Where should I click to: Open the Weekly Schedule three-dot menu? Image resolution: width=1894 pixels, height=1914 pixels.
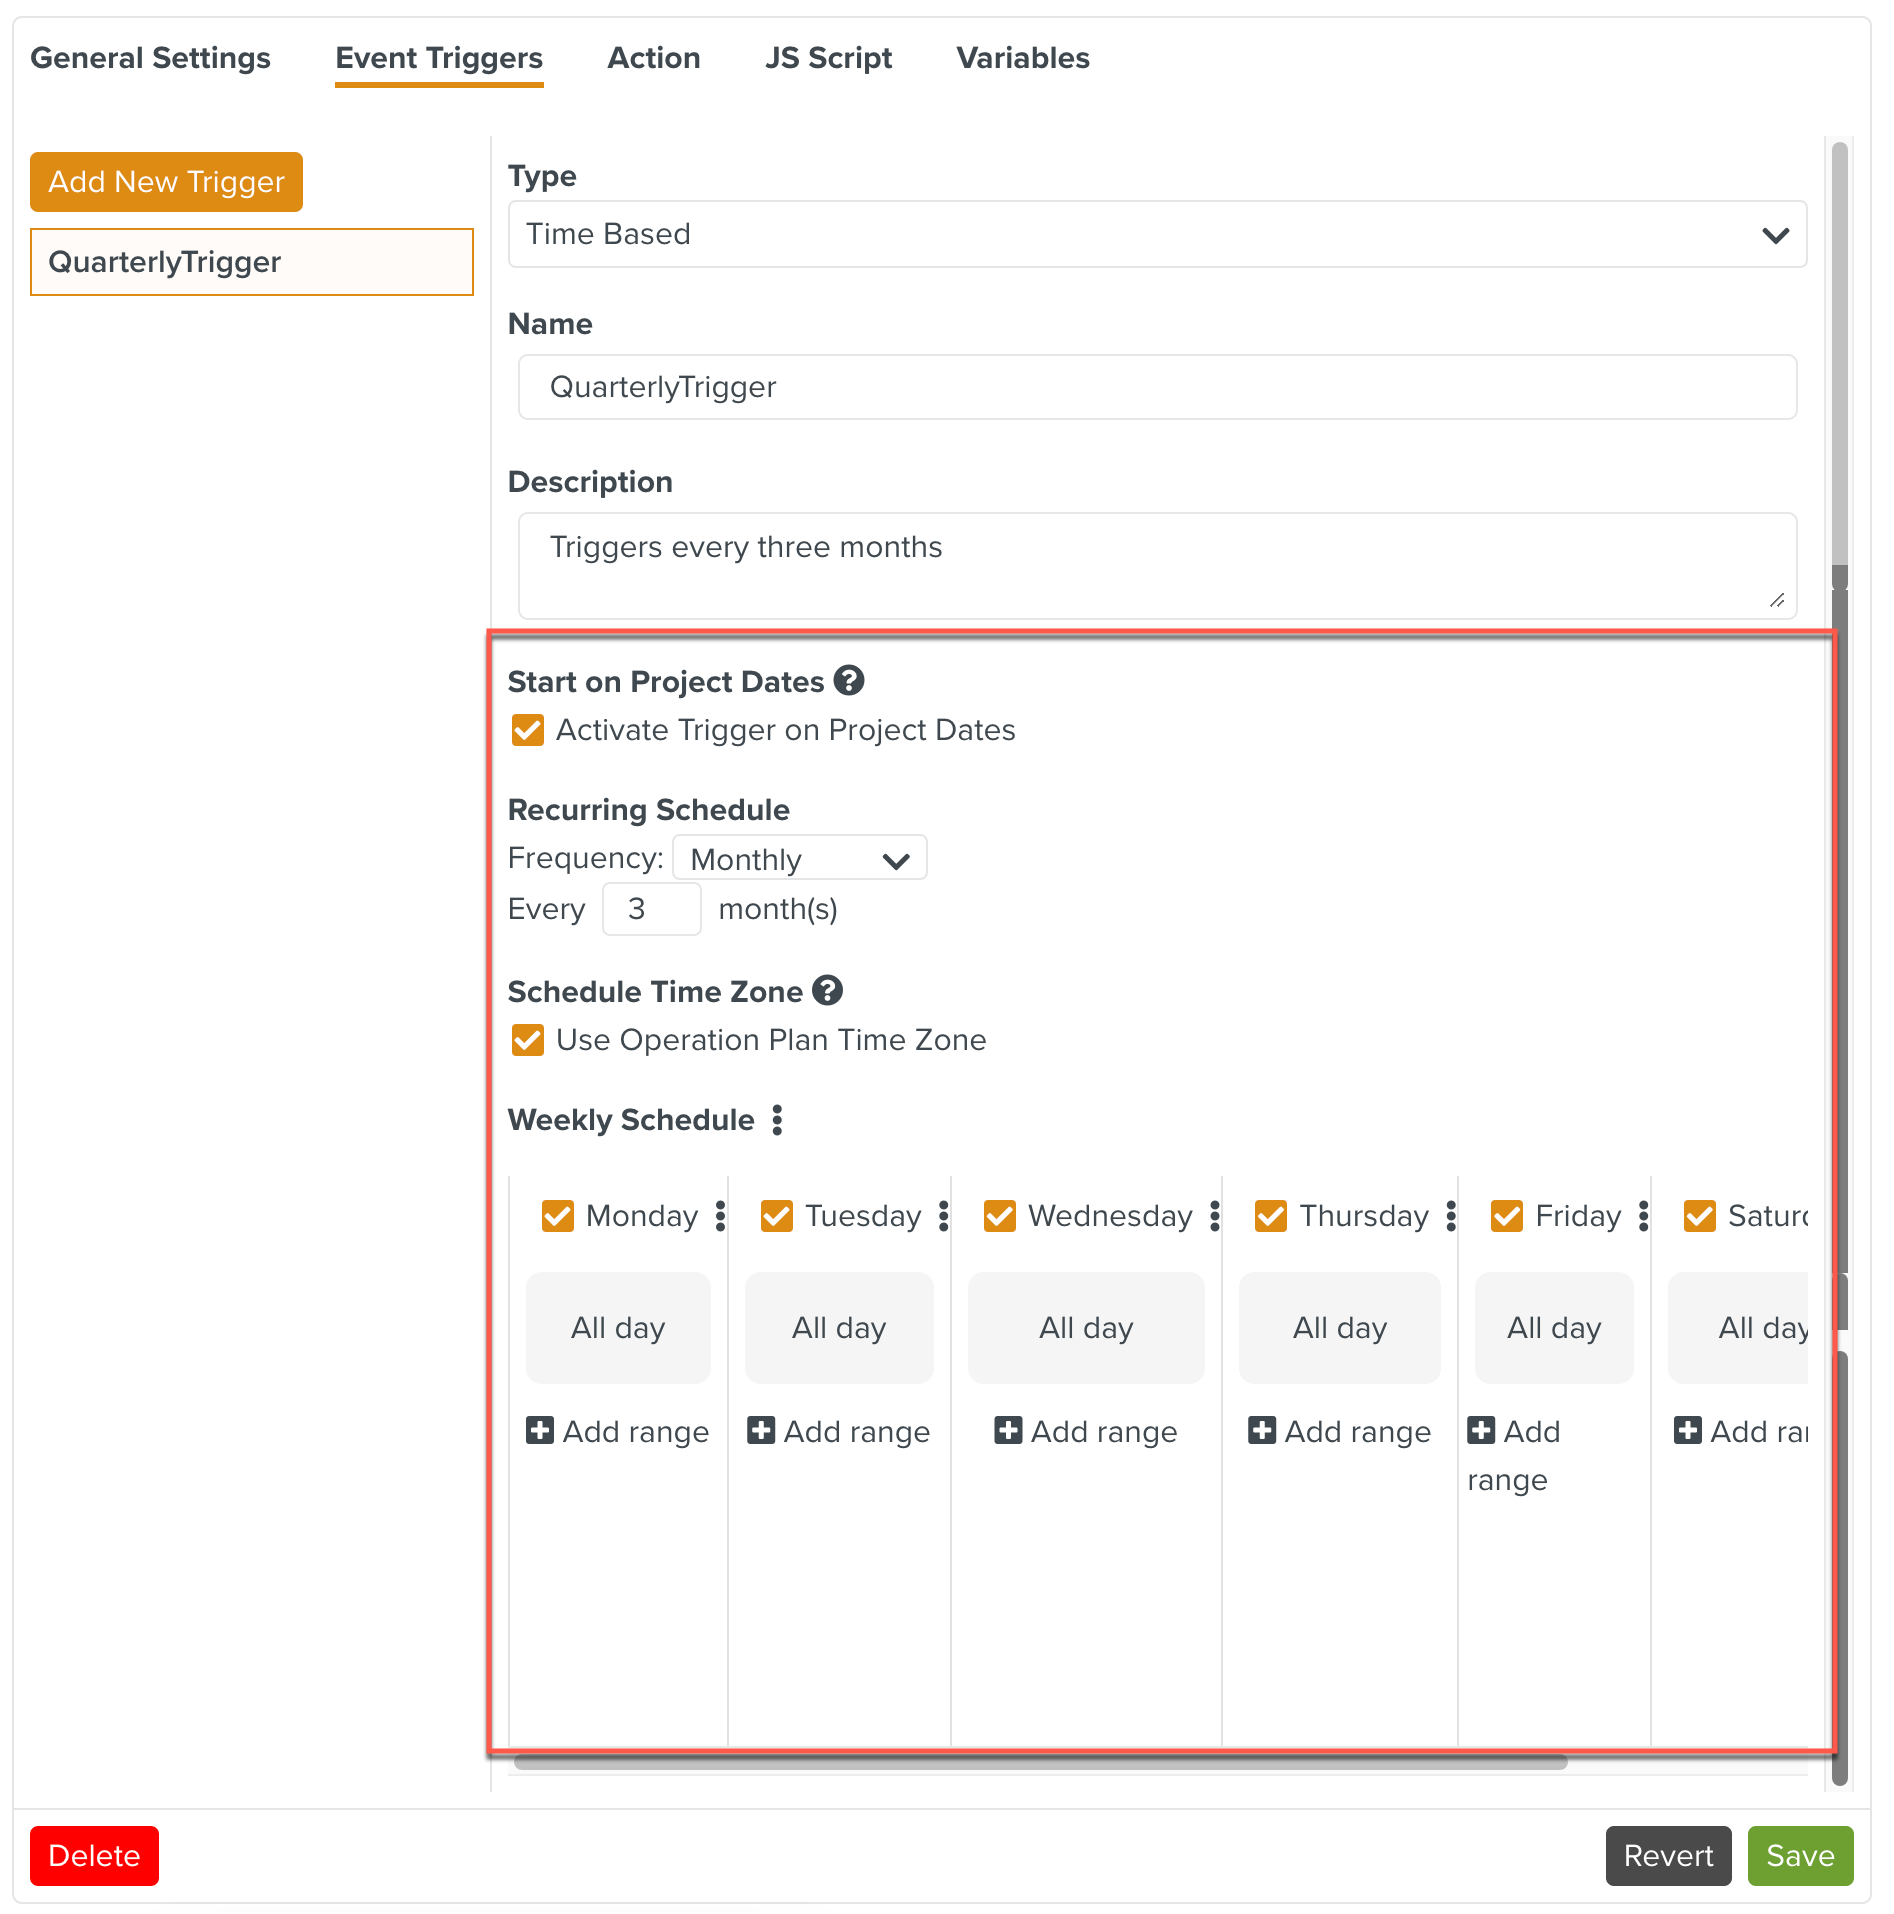pos(777,1120)
